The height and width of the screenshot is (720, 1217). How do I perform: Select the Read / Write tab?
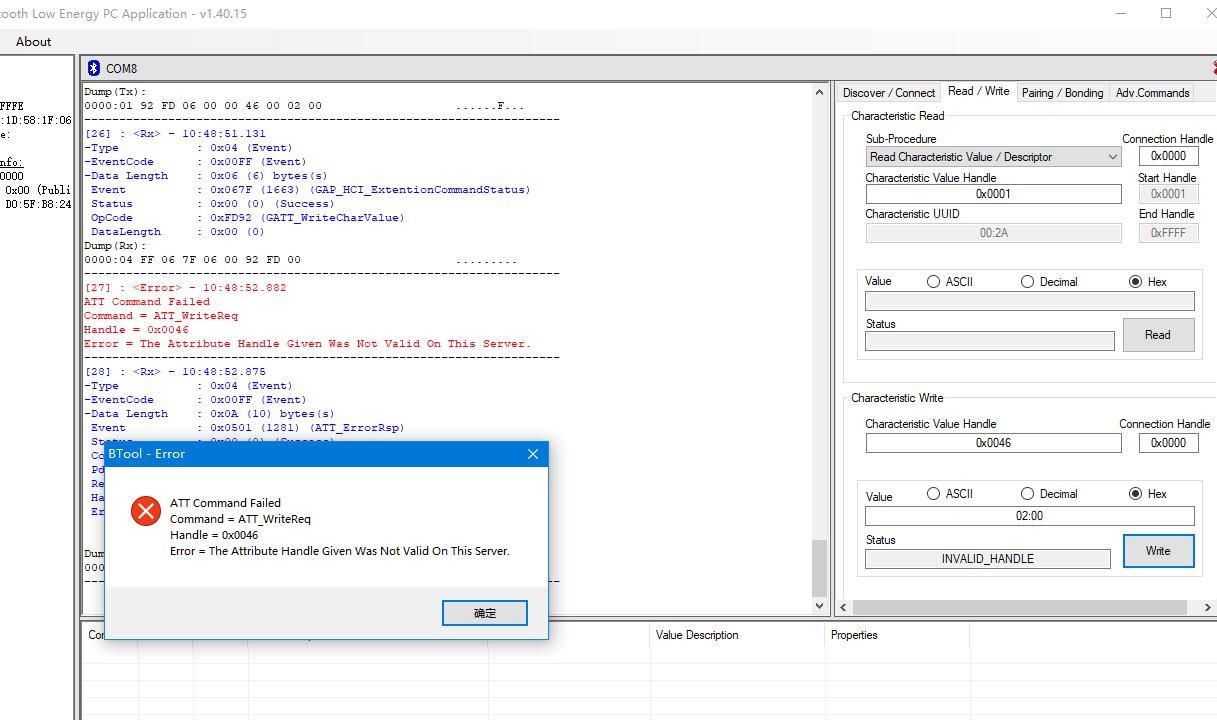coord(978,91)
